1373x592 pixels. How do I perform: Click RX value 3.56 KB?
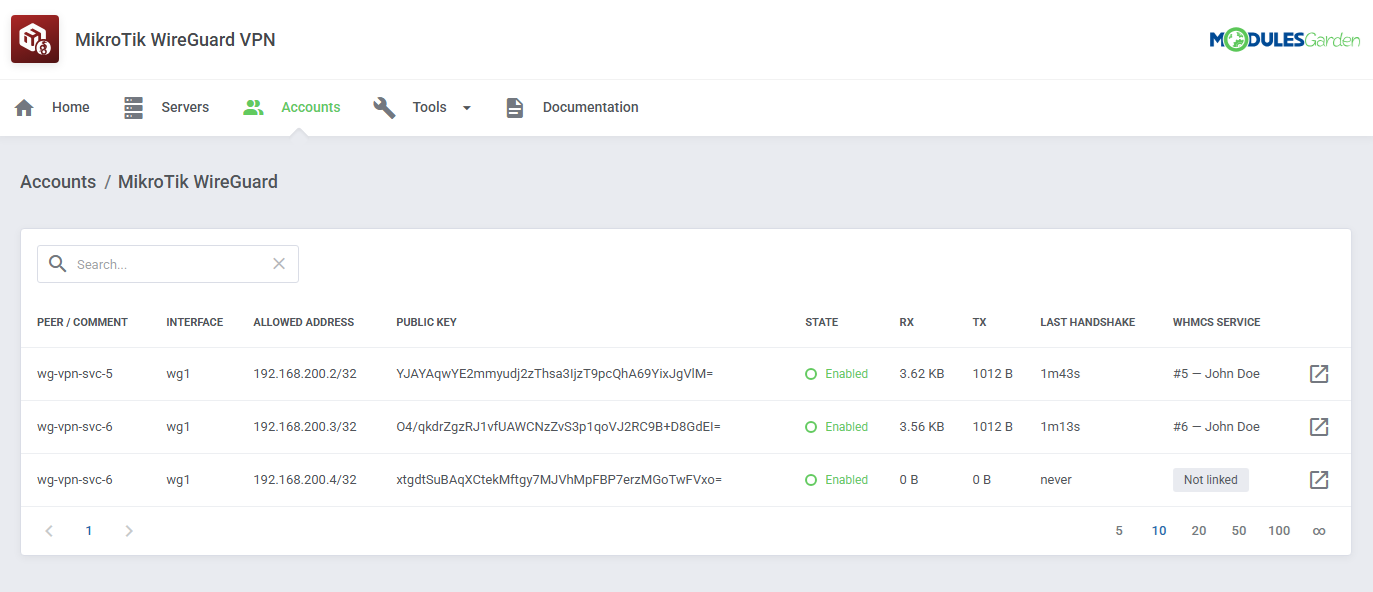click(922, 427)
